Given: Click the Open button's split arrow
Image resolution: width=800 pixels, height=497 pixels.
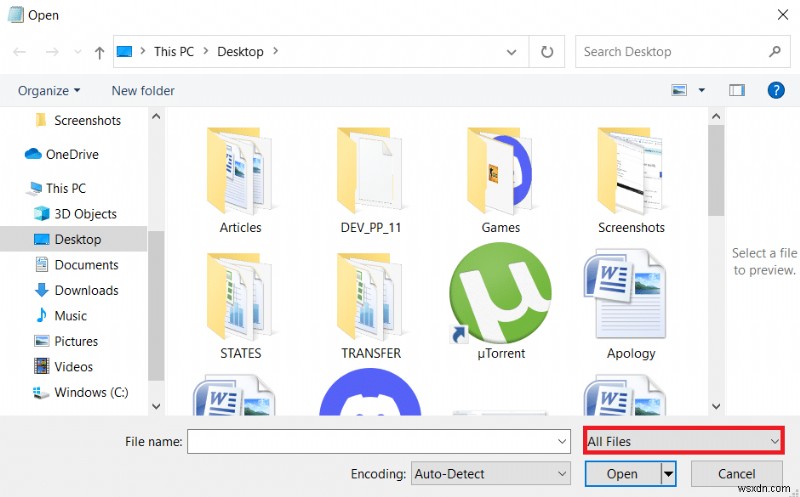Looking at the screenshot, I should [668, 473].
